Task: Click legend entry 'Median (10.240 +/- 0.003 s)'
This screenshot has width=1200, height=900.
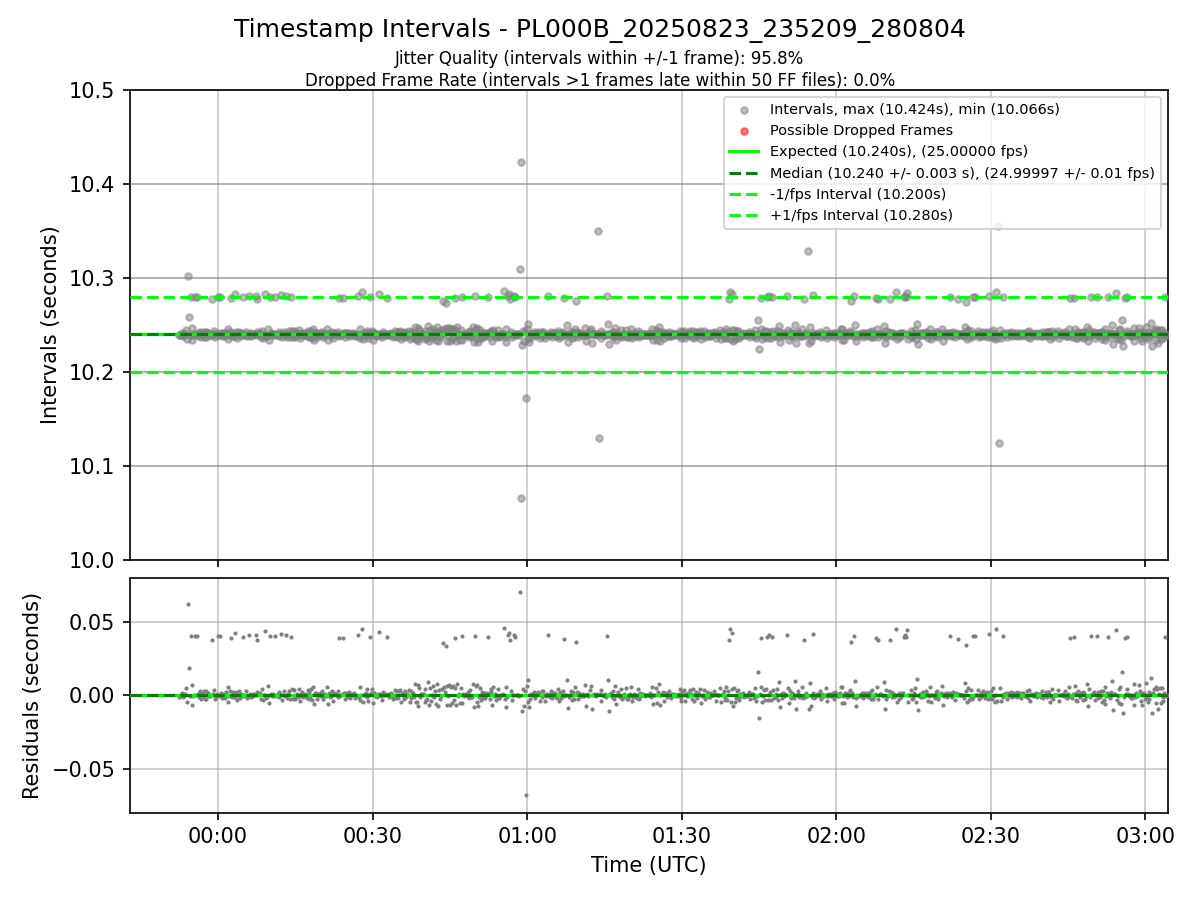Action: (x=962, y=173)
